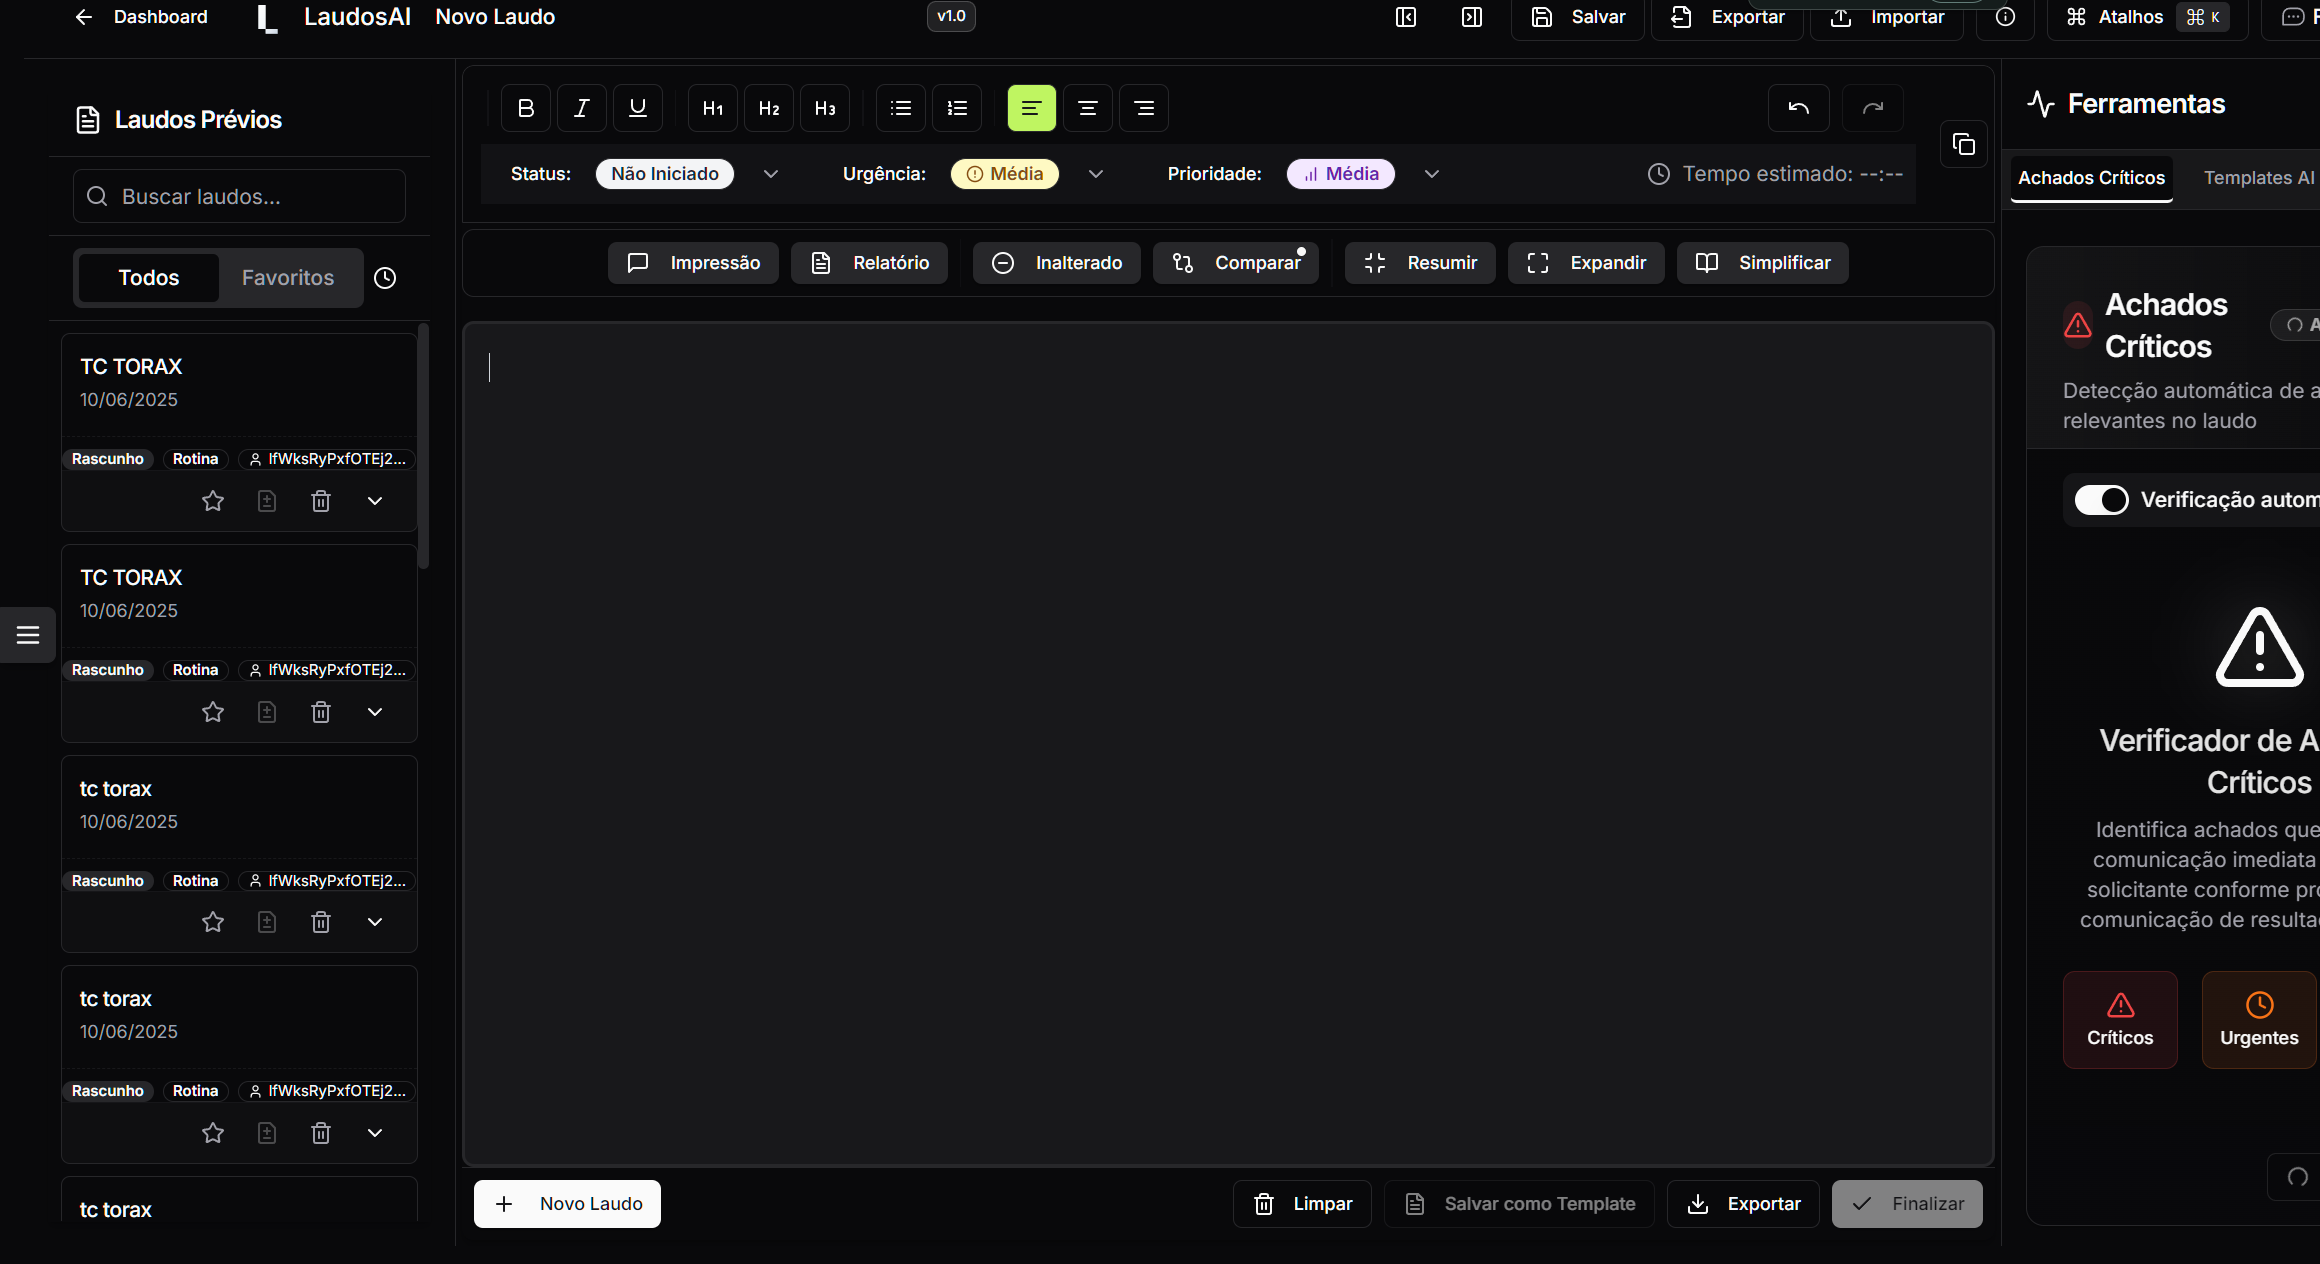The image size is (2320, 1264).
Task: Toggle Verificação automática switch
Action: (x=2101, y=500)
